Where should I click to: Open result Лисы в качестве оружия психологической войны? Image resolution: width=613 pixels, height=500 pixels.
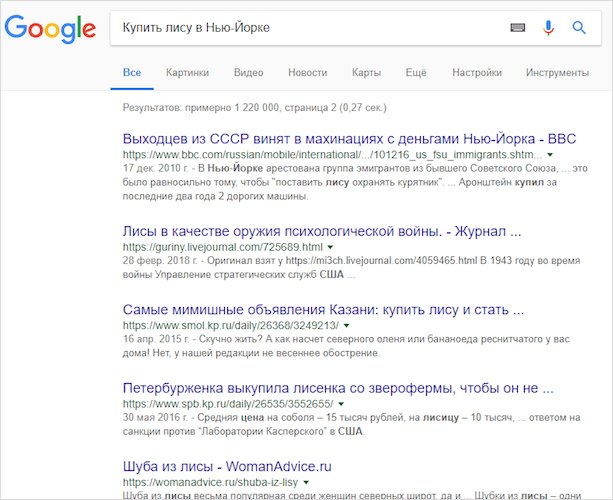coord(322,231)
